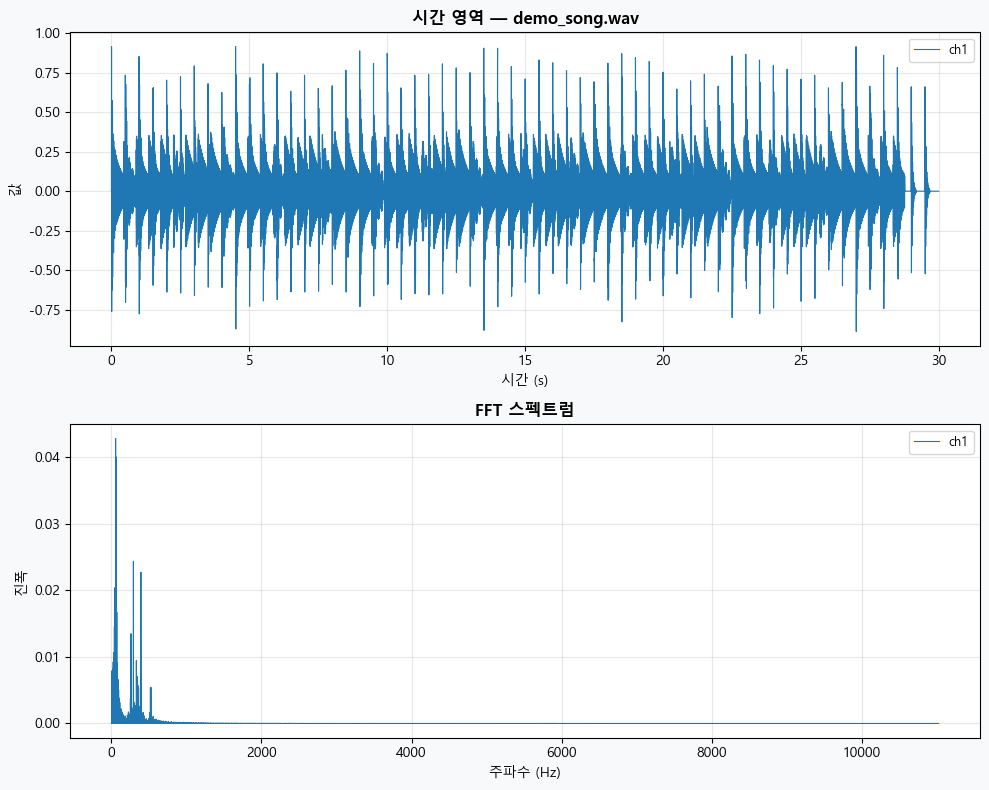Screen dimensions: 989x790
Task: Click the '시간 (s)' x-axis label
Action: 525,380
